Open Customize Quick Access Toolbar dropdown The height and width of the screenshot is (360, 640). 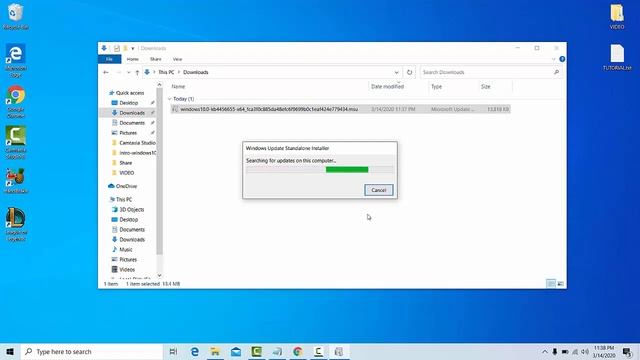133,49
